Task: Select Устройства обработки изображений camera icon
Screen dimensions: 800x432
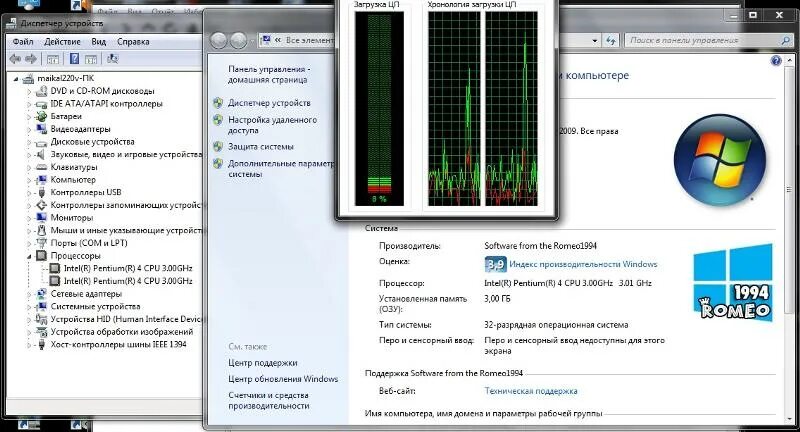Action: coord(41,332)
